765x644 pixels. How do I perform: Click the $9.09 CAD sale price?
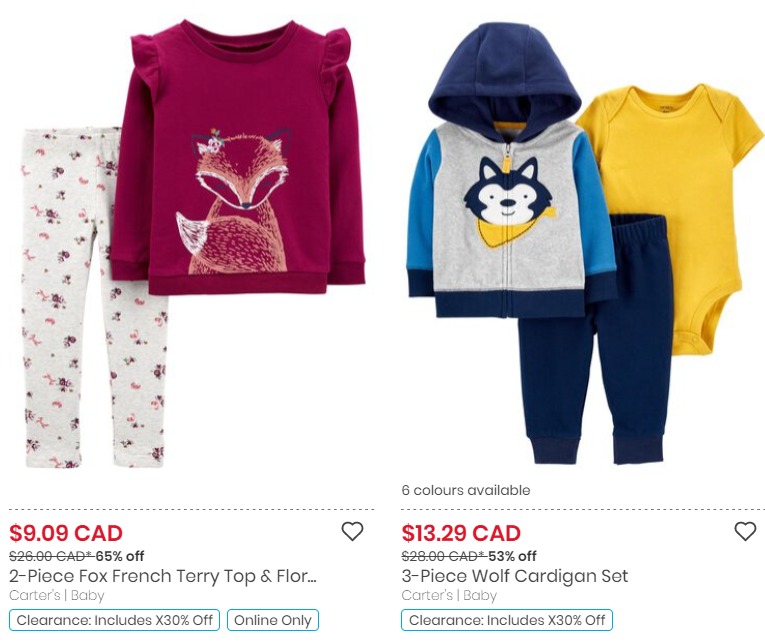[x=66, y=533]
